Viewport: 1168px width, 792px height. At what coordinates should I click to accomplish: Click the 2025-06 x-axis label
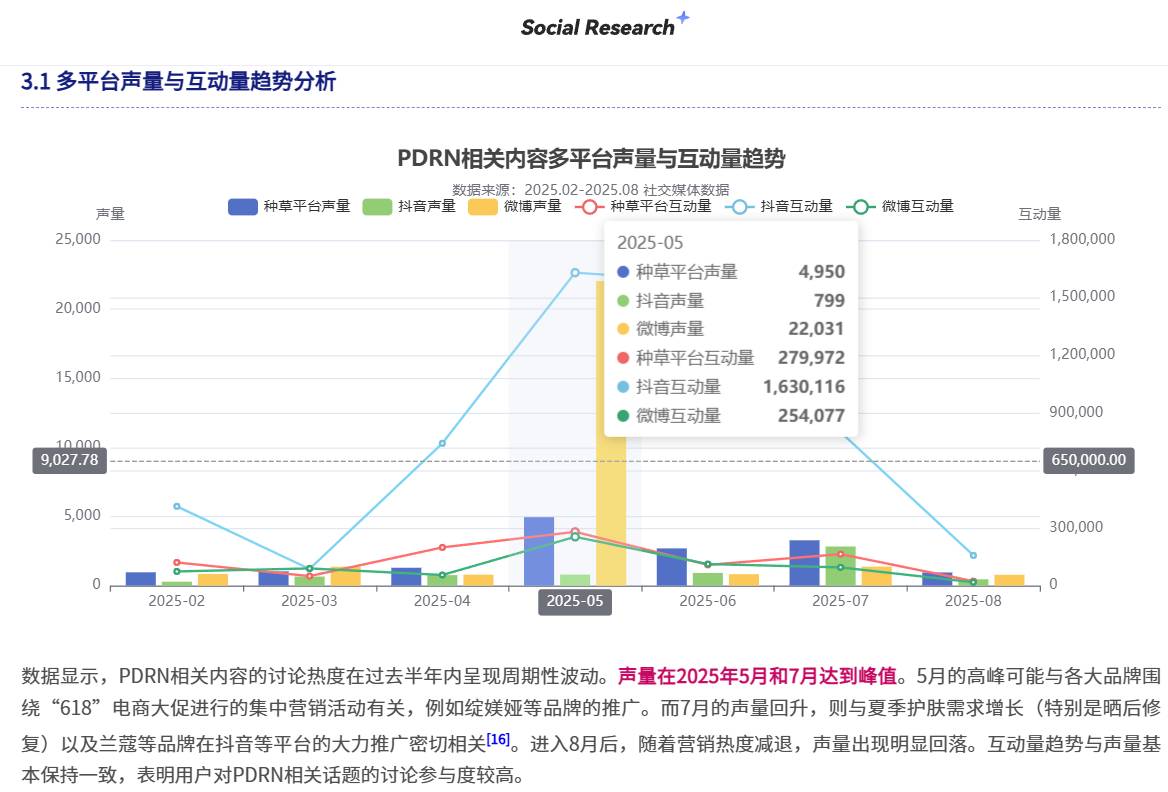click(707, 601)
